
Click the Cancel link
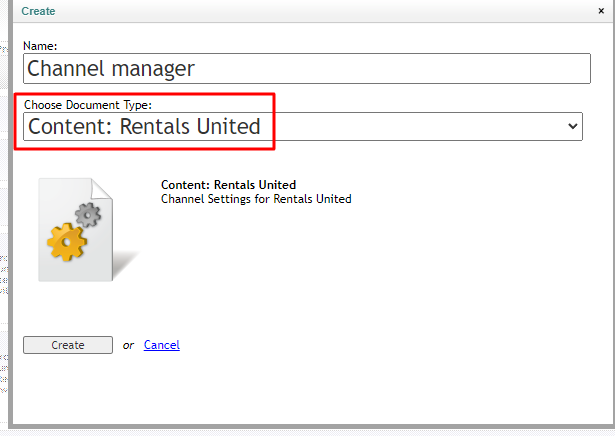162,345
